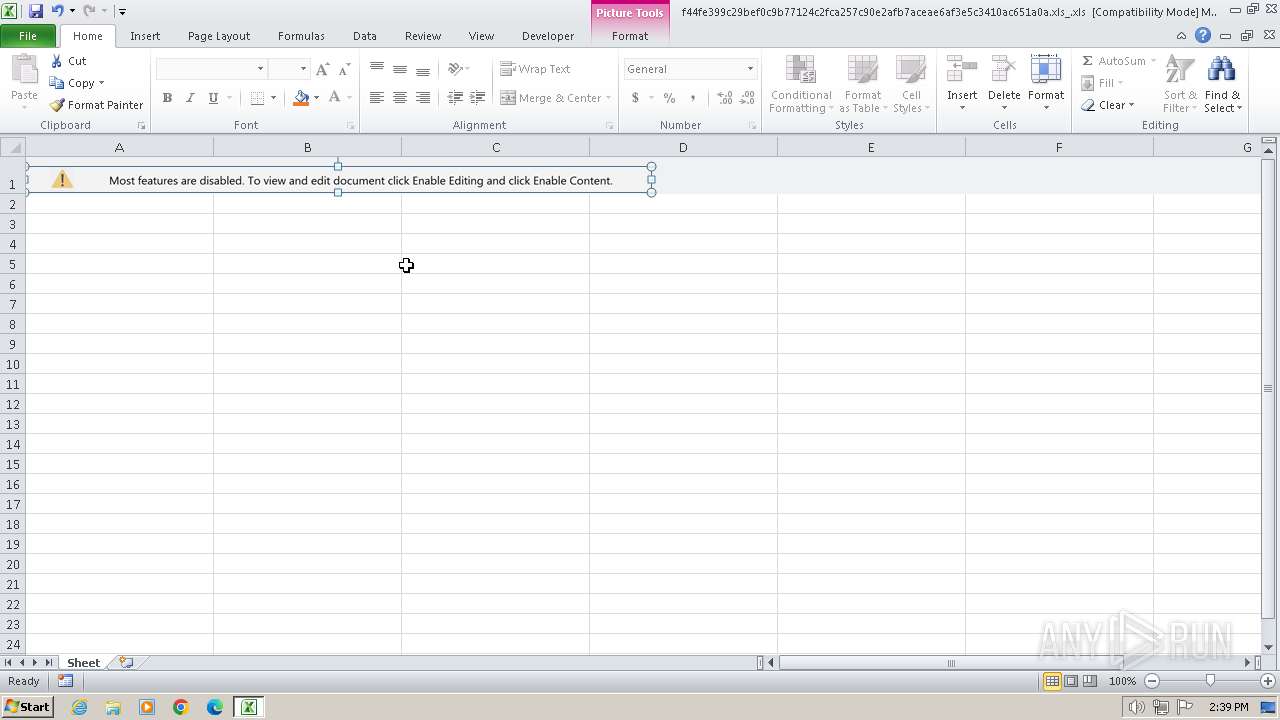Toggle Underline formatting
The image size is (1280, 720).
pyautogui.click(x=212, y=98)
